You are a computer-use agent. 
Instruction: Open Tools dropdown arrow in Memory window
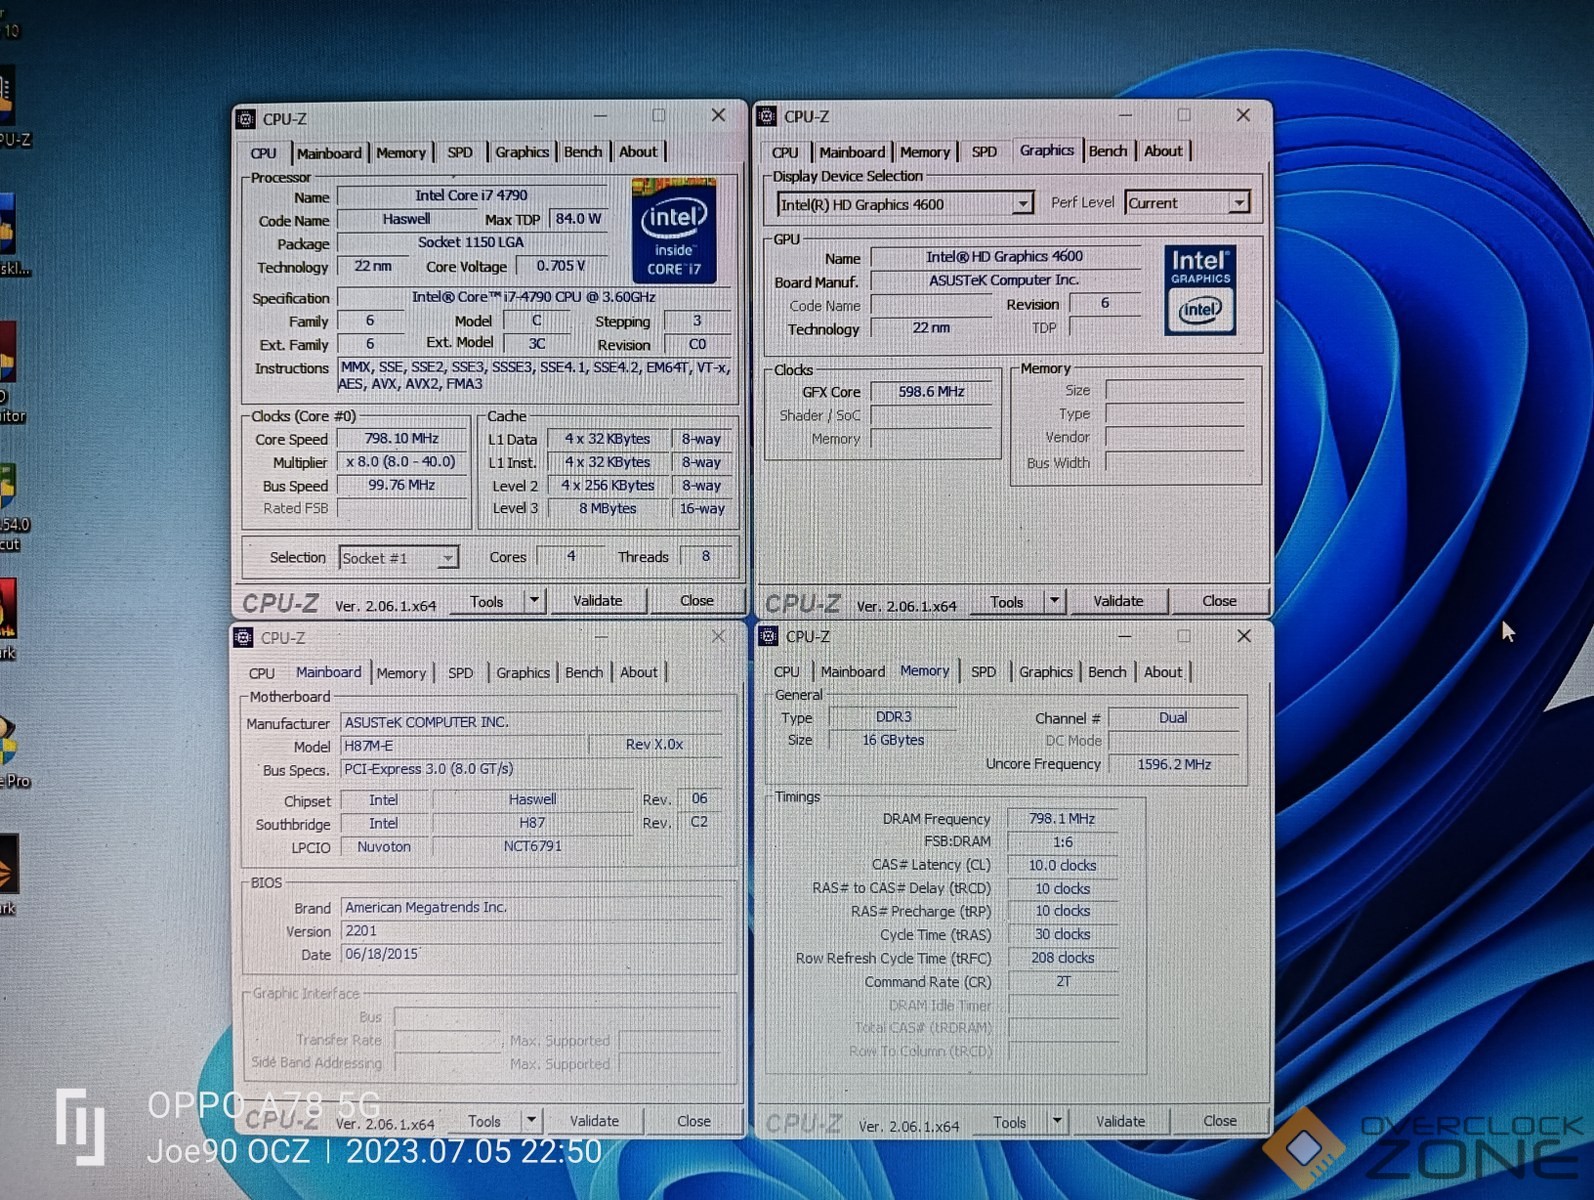[1057, 1122]
